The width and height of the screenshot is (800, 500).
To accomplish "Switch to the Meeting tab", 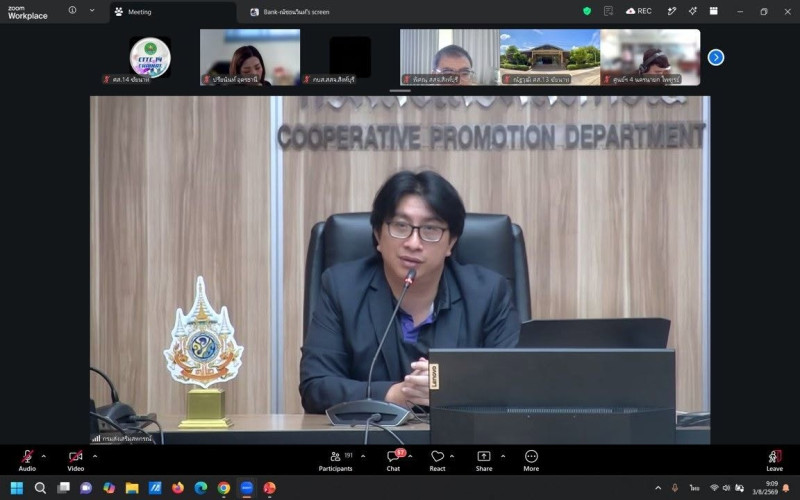I will [173, 12].
